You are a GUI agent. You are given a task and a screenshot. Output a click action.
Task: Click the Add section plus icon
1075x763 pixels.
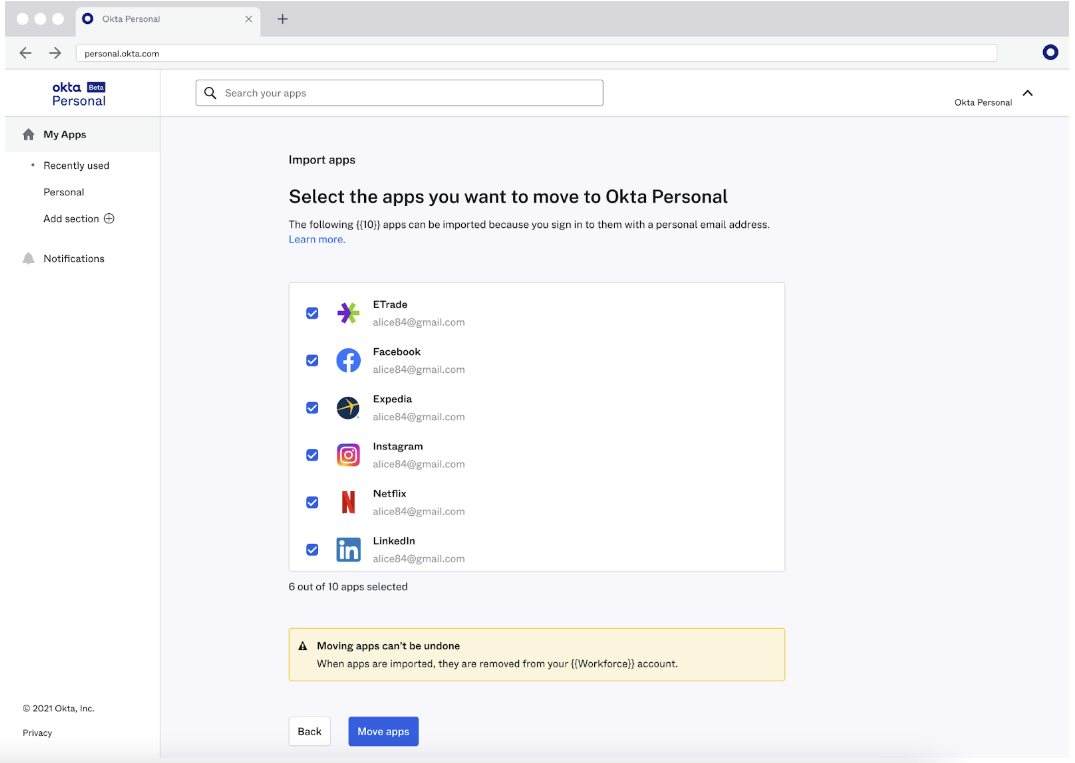coord(107,218)
